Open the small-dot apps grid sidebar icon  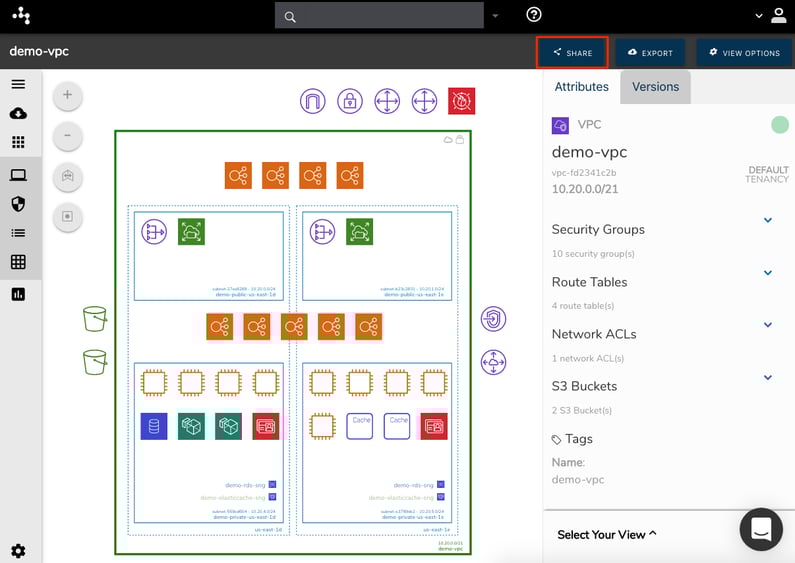pyautogui.click(x=18, y=142)
